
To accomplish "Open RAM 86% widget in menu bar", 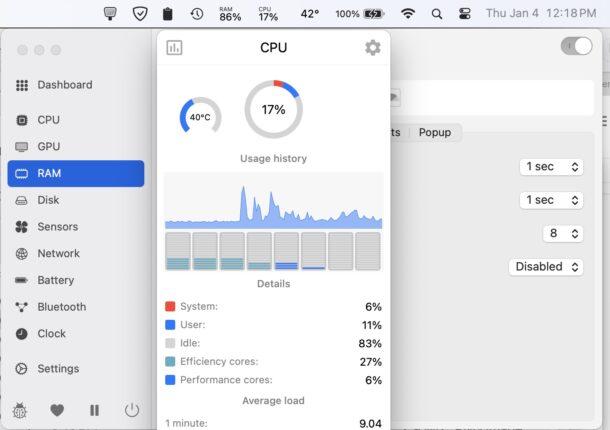I will pyautogui.click(x=230, y=14).
